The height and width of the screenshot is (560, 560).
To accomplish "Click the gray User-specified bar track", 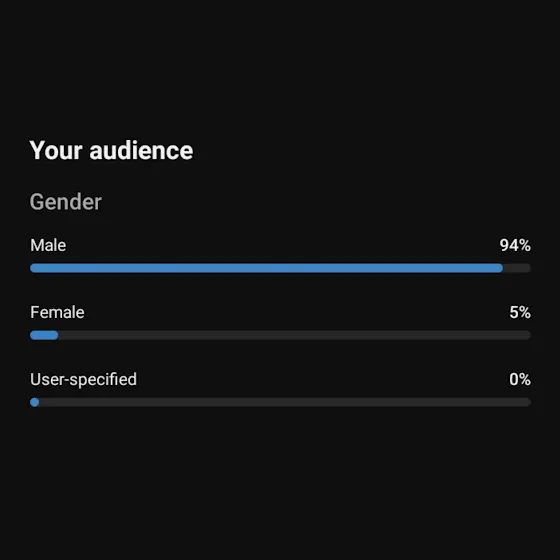I will 285,402.
